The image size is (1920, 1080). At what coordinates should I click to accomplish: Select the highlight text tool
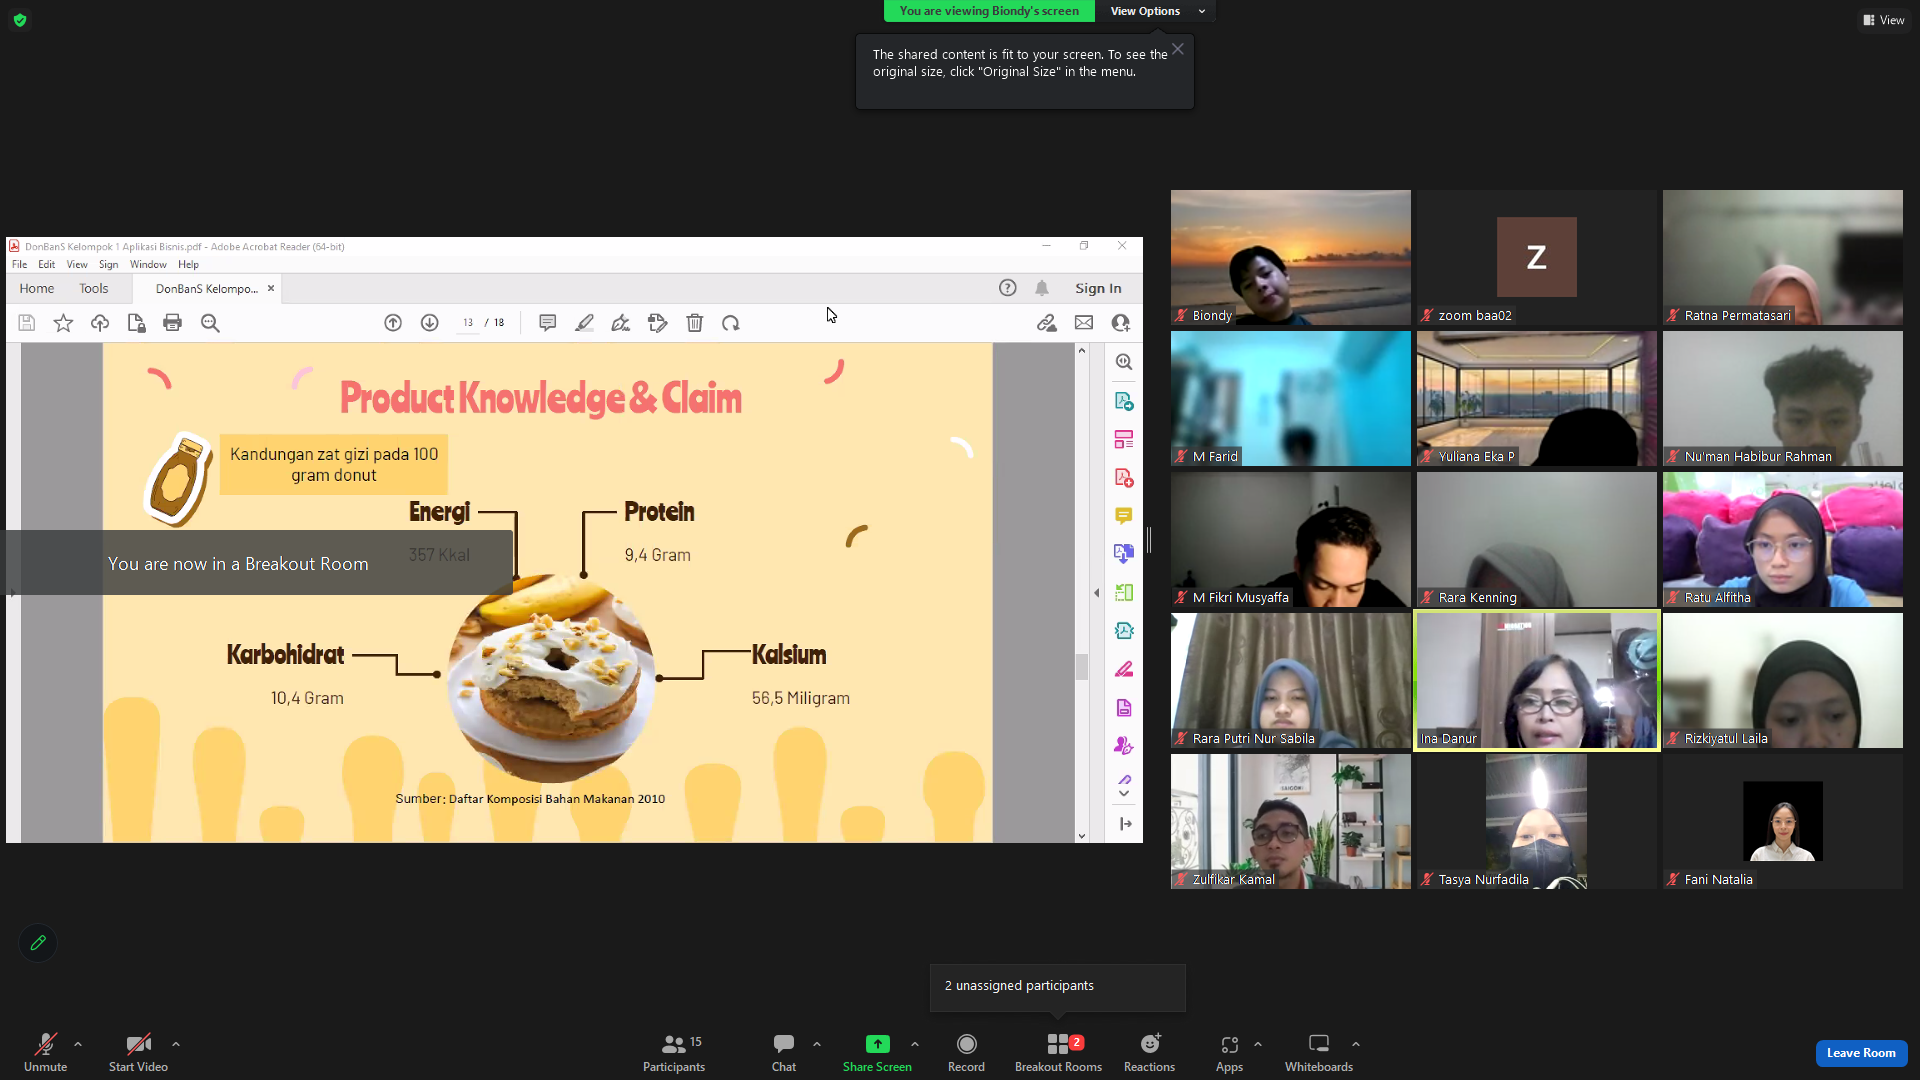tap(584, 323)
